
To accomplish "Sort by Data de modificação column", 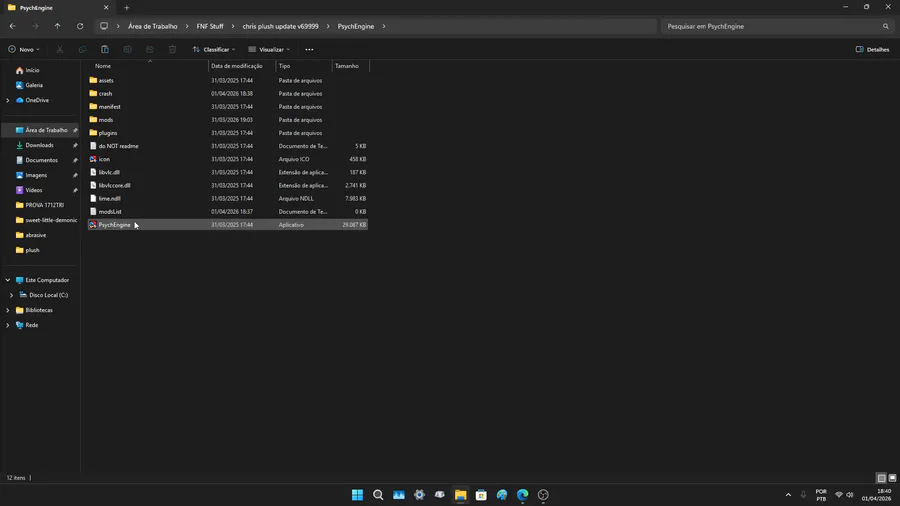I will pos(242,66).
